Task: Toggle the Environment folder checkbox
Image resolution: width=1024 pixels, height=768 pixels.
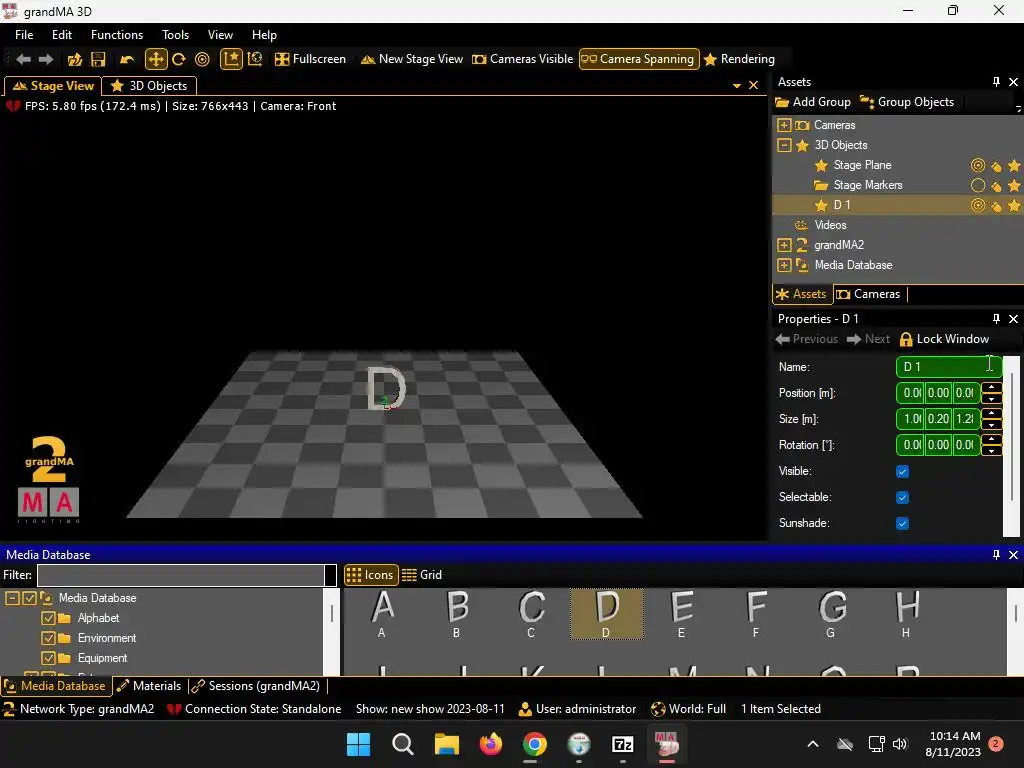Action: click(x=48, y=639)
